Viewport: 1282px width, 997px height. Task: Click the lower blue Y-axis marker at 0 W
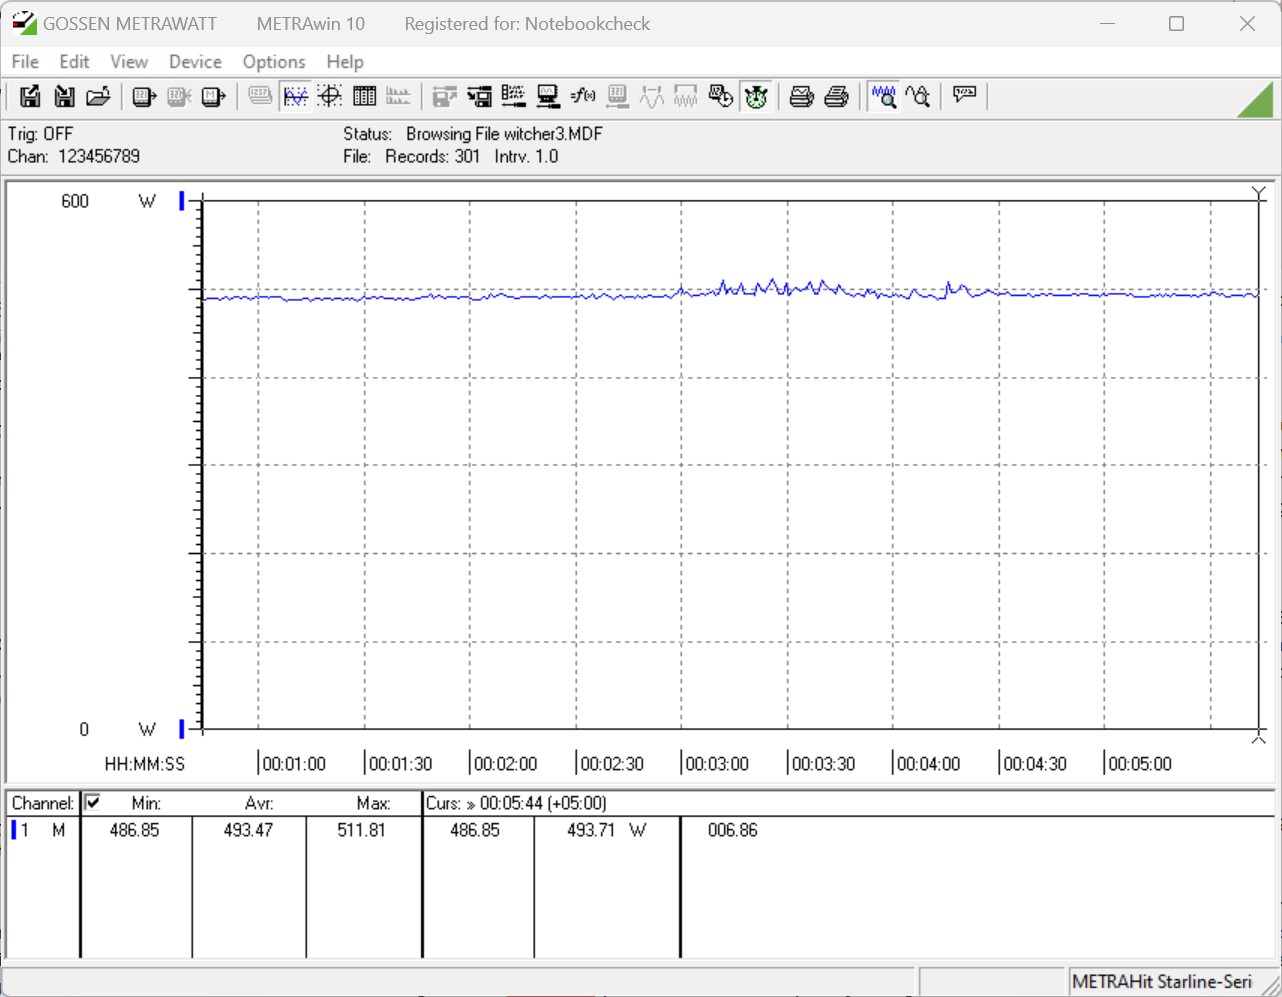tap(182, 728)
